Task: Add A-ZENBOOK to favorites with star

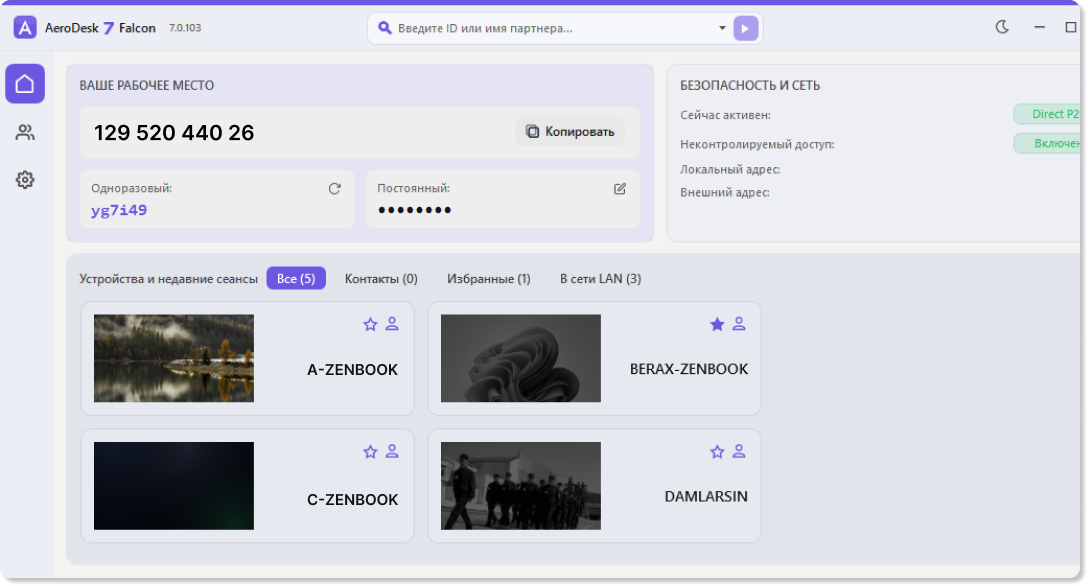Action: click(371, 324)
